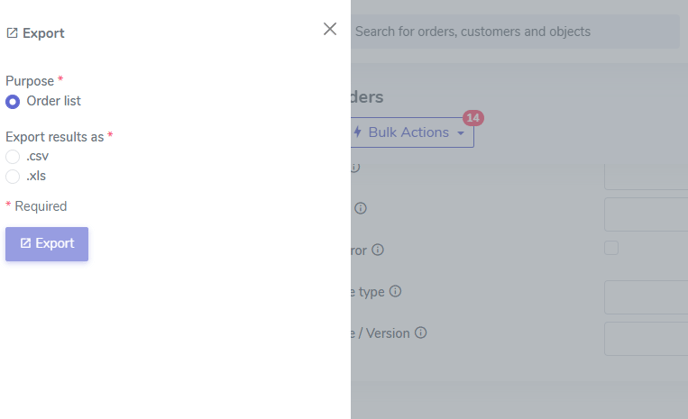688x419 pixels.
Task: Choose .xls as the export format
Action: 13,176
